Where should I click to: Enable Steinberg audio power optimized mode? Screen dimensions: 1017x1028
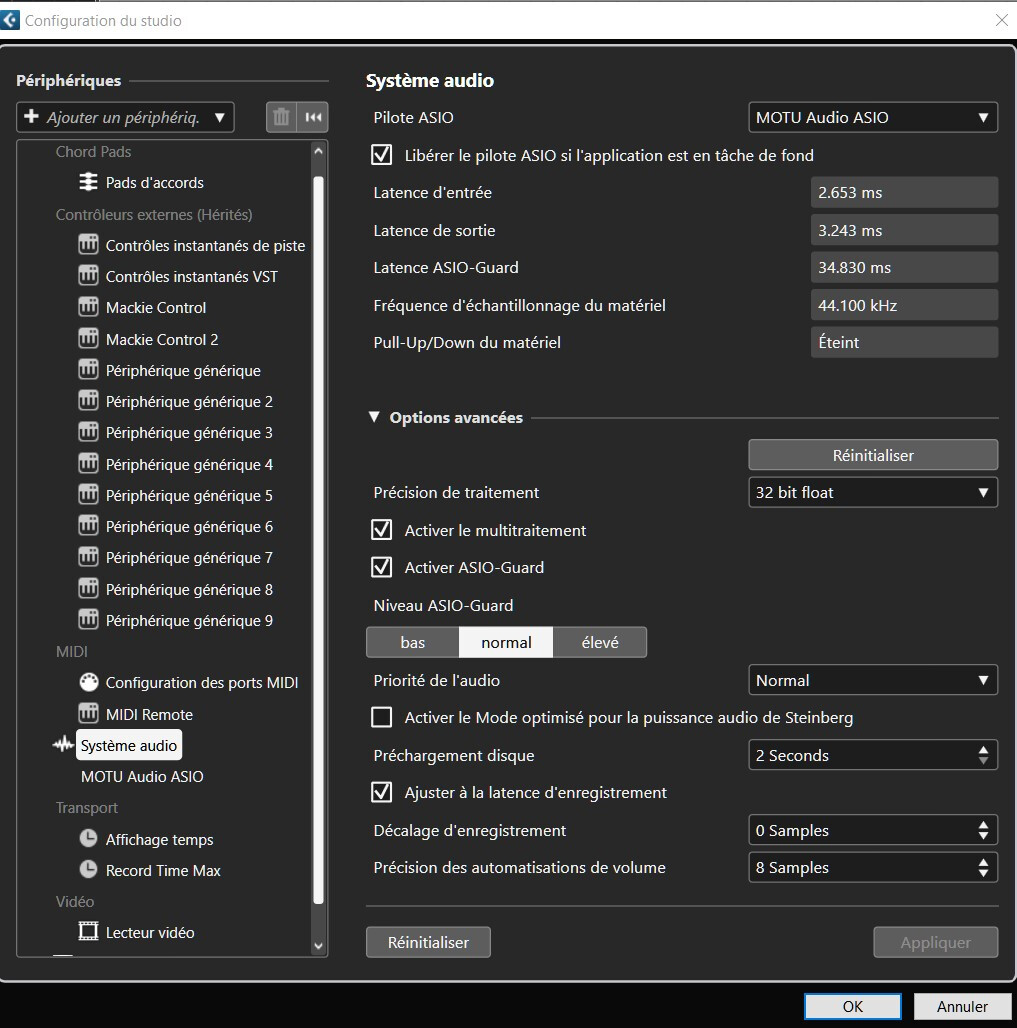point(382,717)
